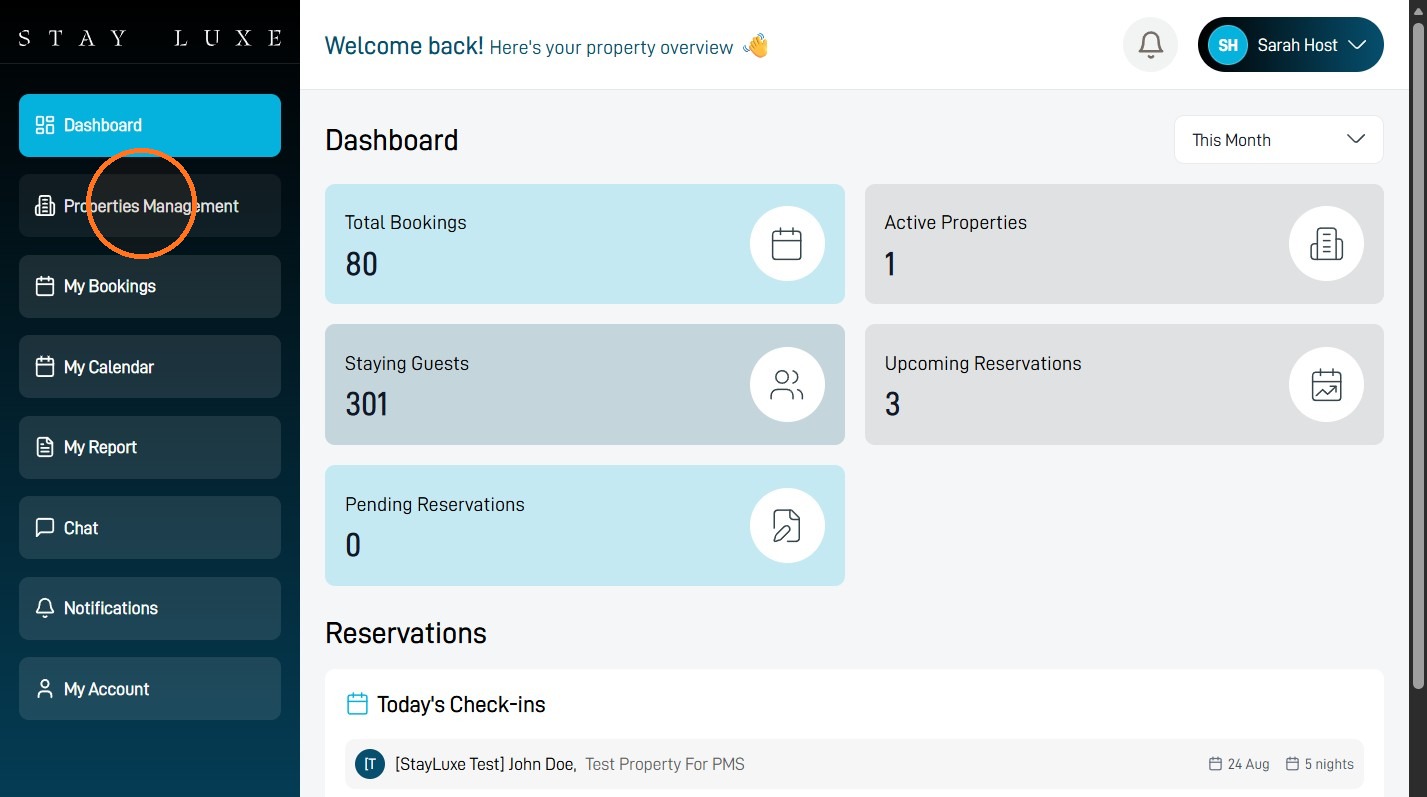Click the Upcoming Reservations chart-calendar icon
The width and height of the screenshot is (1427, 797).
1326,385
